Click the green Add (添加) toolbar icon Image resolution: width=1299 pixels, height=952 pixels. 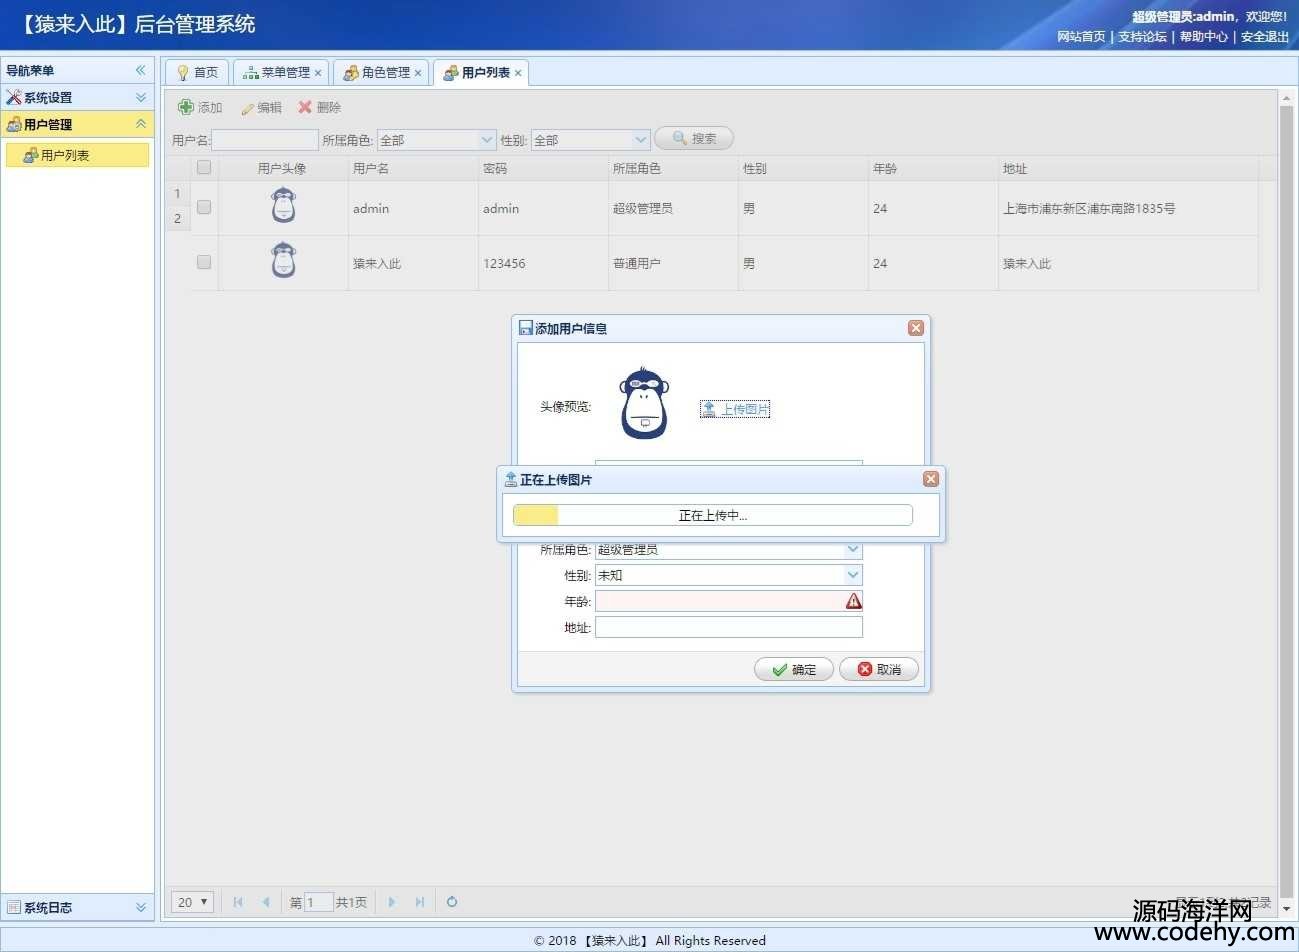click(186, 107)
